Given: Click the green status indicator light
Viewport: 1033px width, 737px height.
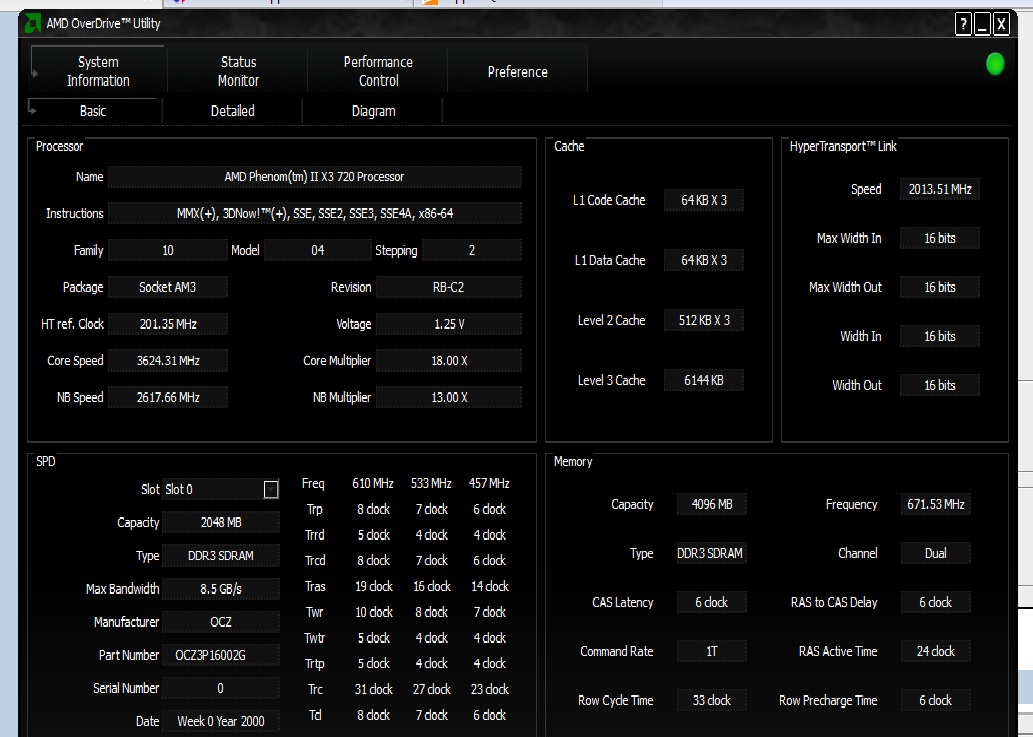Looking at the screenshot, I should (x=995, y=64).
